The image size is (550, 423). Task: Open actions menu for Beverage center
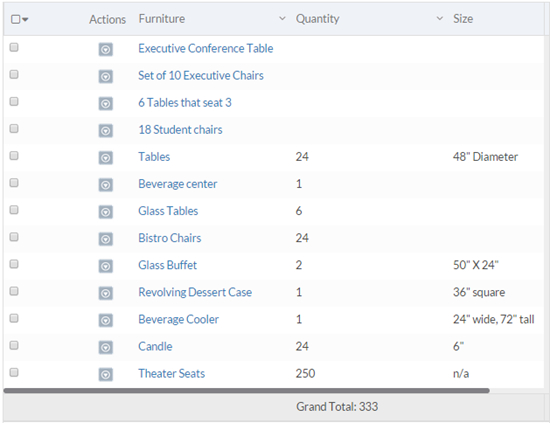click(x=106, y=185)
